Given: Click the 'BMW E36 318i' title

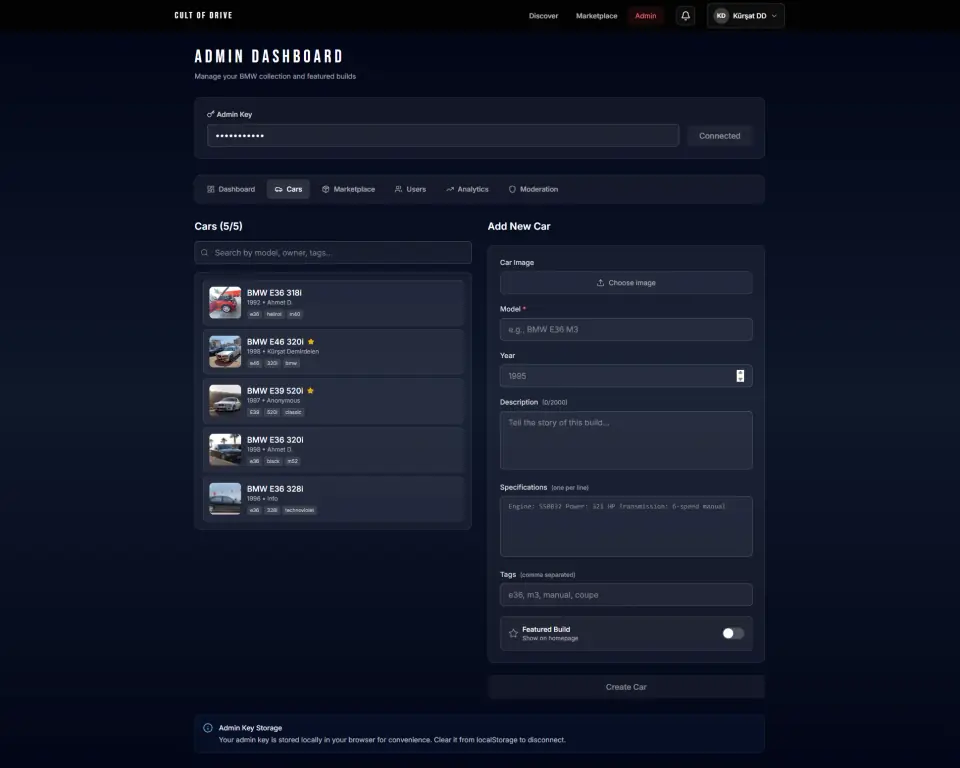Looking at the screenshot, I should point(274,293).
